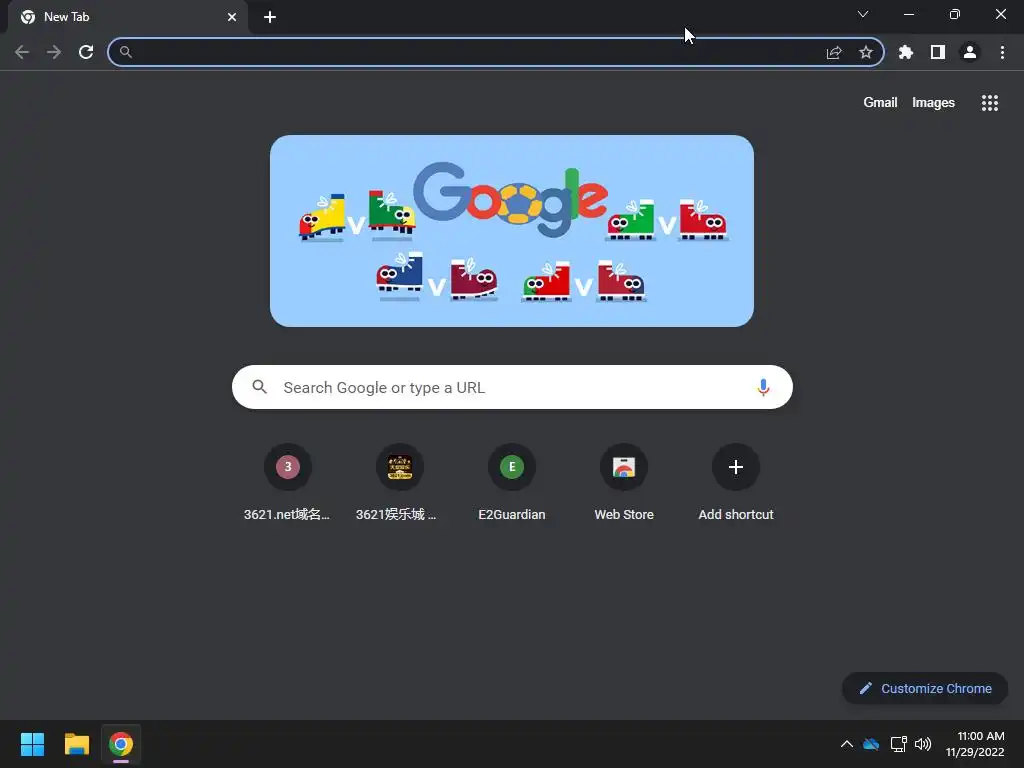Open the clock showing 11:00 AM

tap(975, 744)
